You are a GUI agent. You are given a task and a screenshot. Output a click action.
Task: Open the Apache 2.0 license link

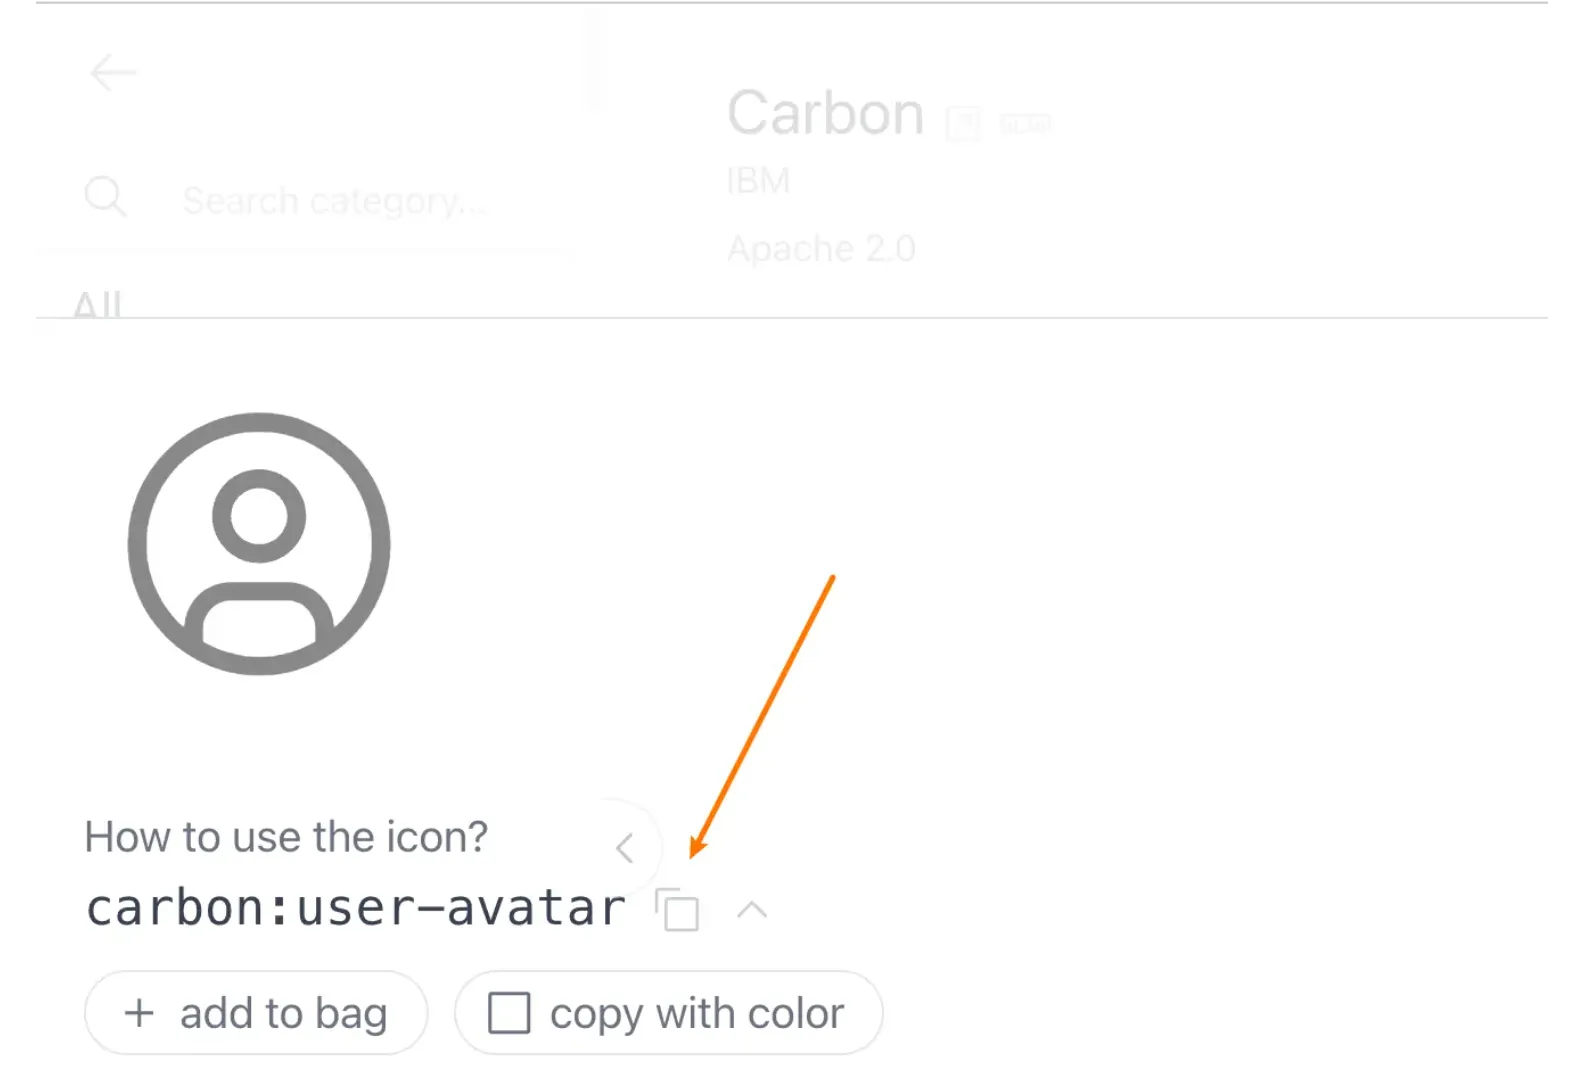pos(821,248)
